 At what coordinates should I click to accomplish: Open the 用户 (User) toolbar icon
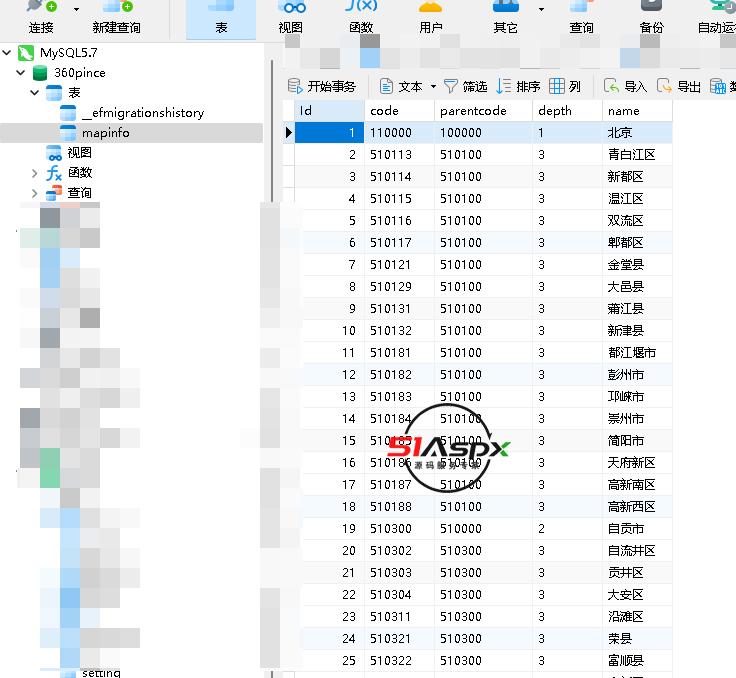(x=431, y=17)
